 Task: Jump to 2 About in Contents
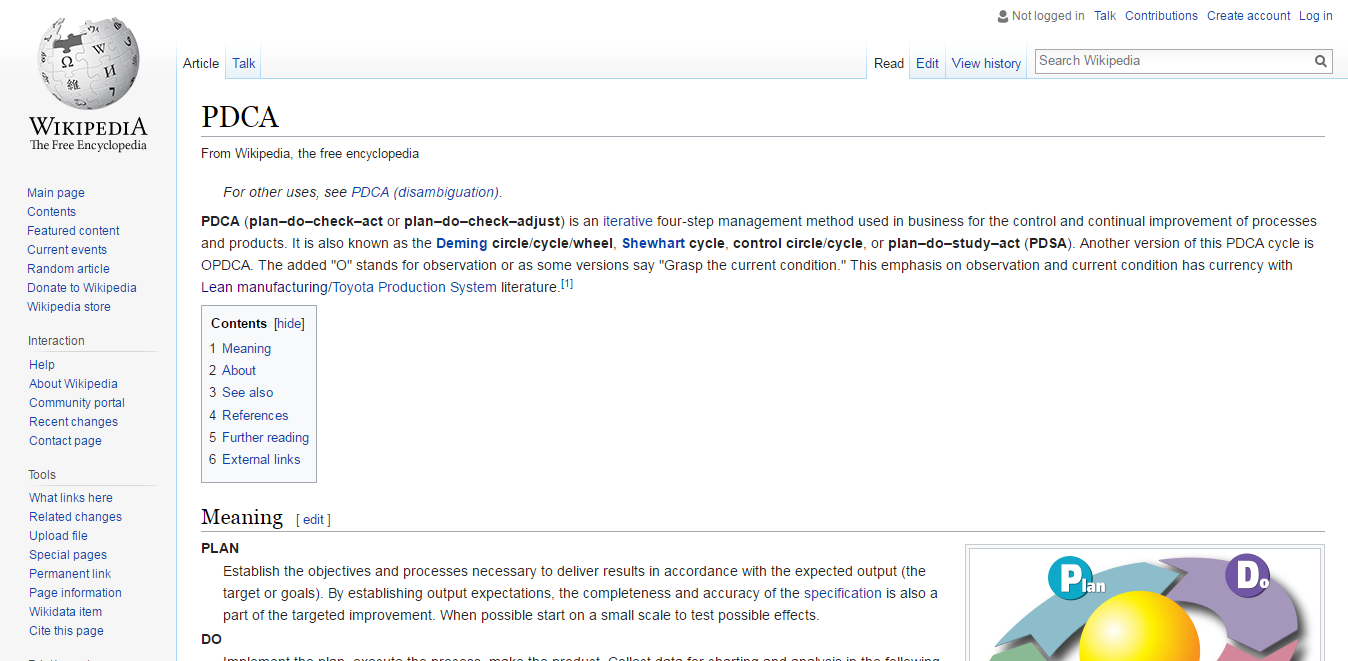(232, 371)
